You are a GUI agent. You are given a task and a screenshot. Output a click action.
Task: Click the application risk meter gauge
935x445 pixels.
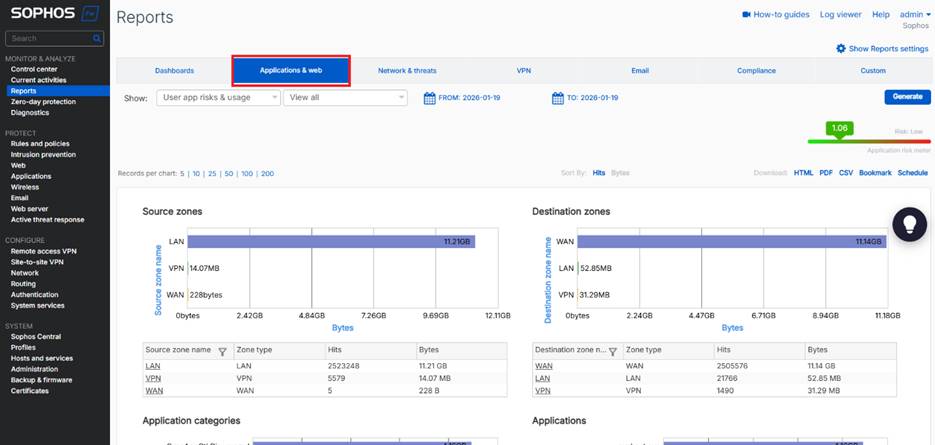pos(868,140)
